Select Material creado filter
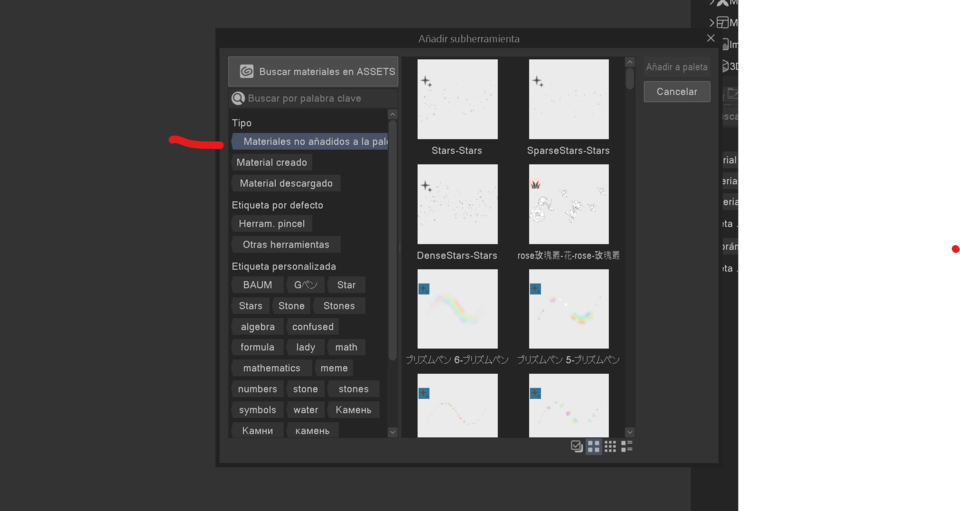 (272, 162)
